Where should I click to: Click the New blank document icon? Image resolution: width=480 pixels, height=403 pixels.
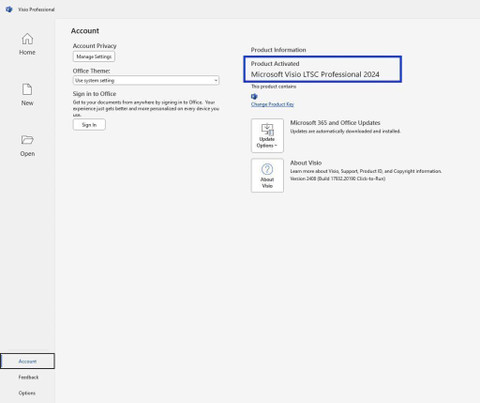[27, 89]
